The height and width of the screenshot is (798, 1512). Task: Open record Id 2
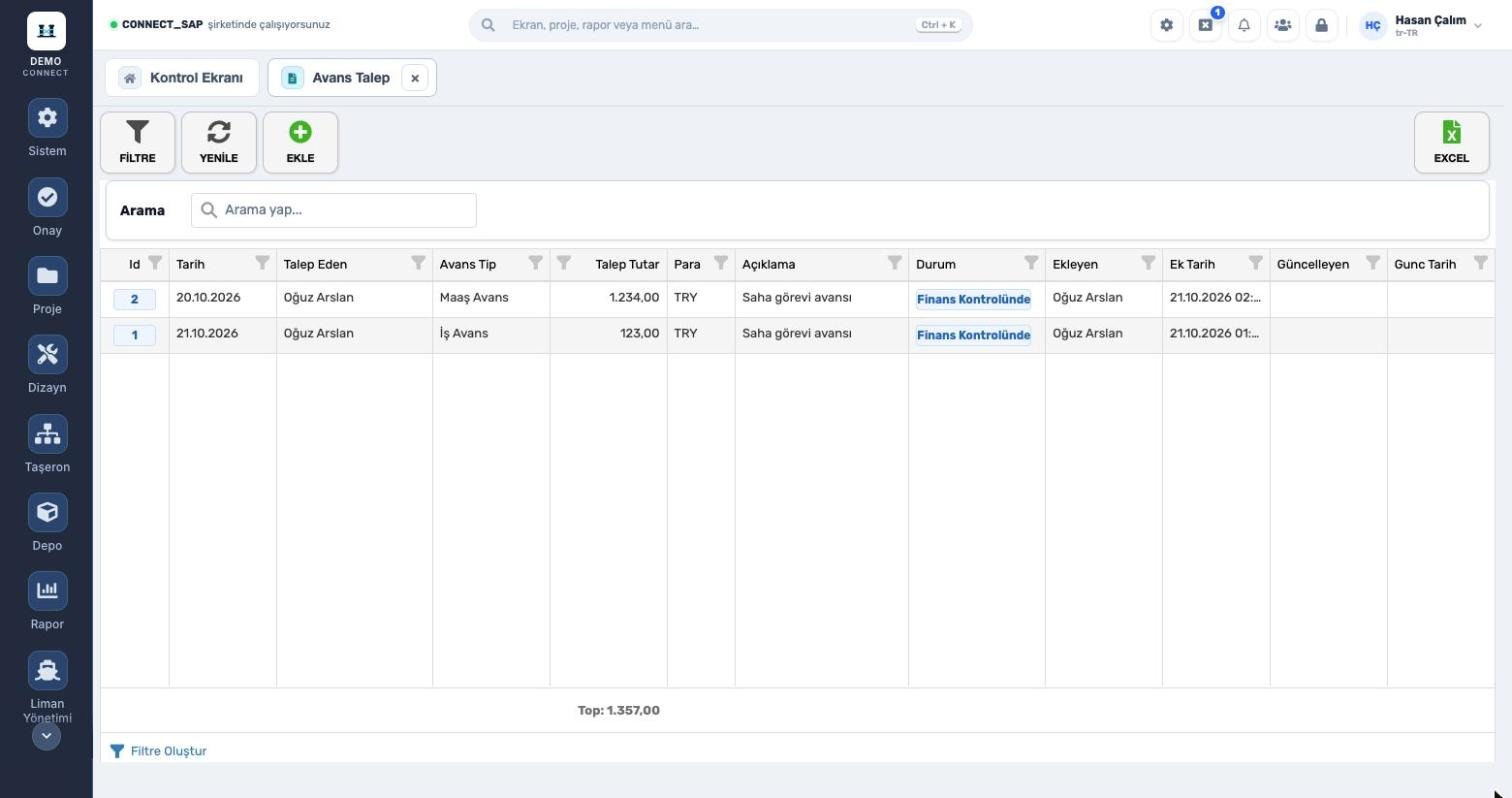pos(134,299)
